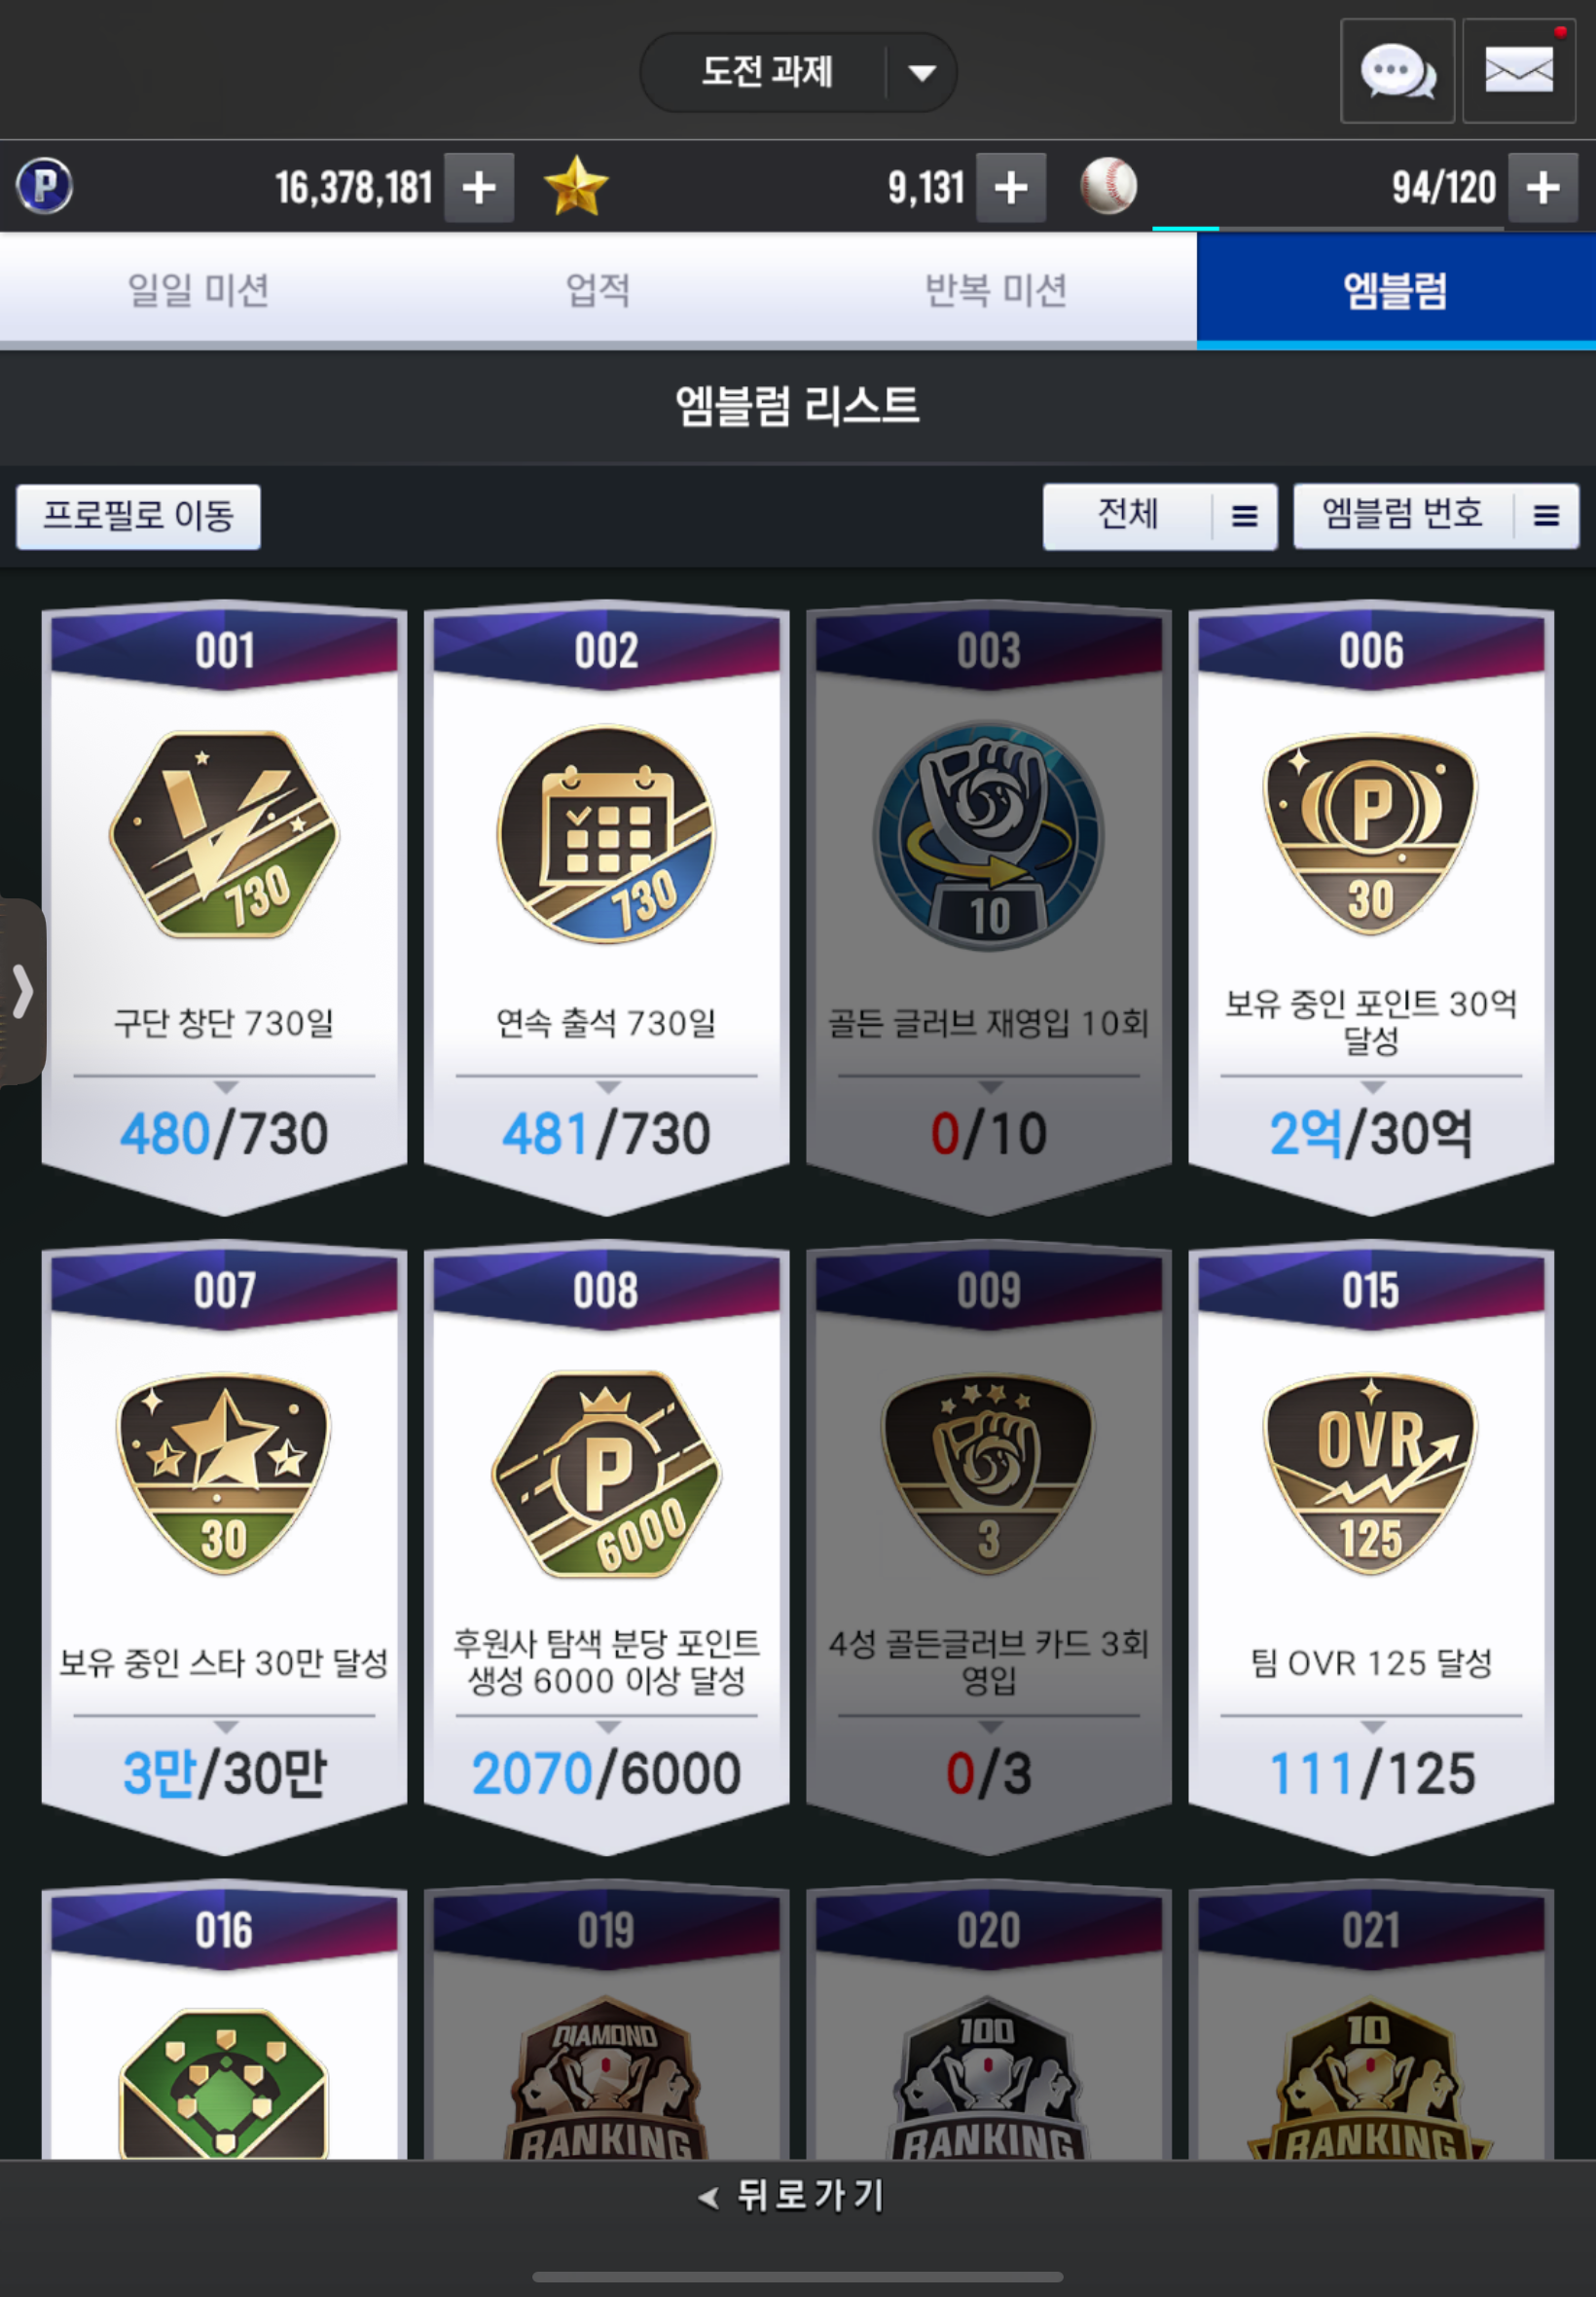1596x2297 pixels.
Task: Click the gold star currency icon
Action: pos(576,186)
